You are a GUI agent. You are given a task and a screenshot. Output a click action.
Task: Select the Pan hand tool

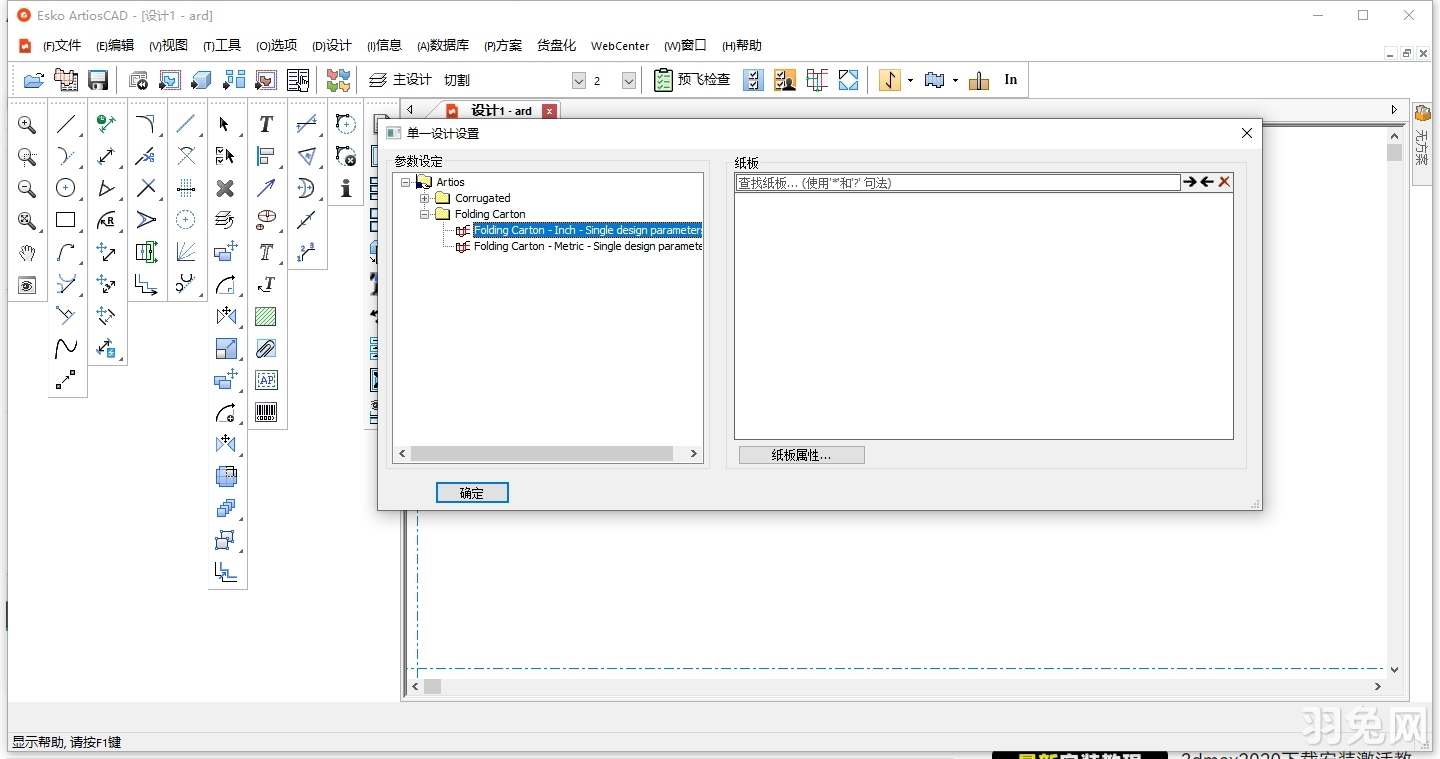[x=28, y=253]
